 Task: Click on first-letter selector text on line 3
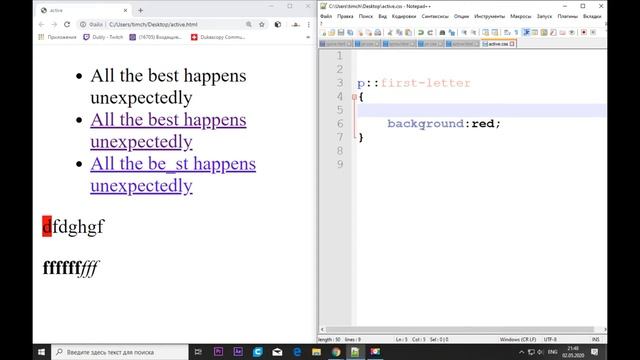[x=425, y=83]
